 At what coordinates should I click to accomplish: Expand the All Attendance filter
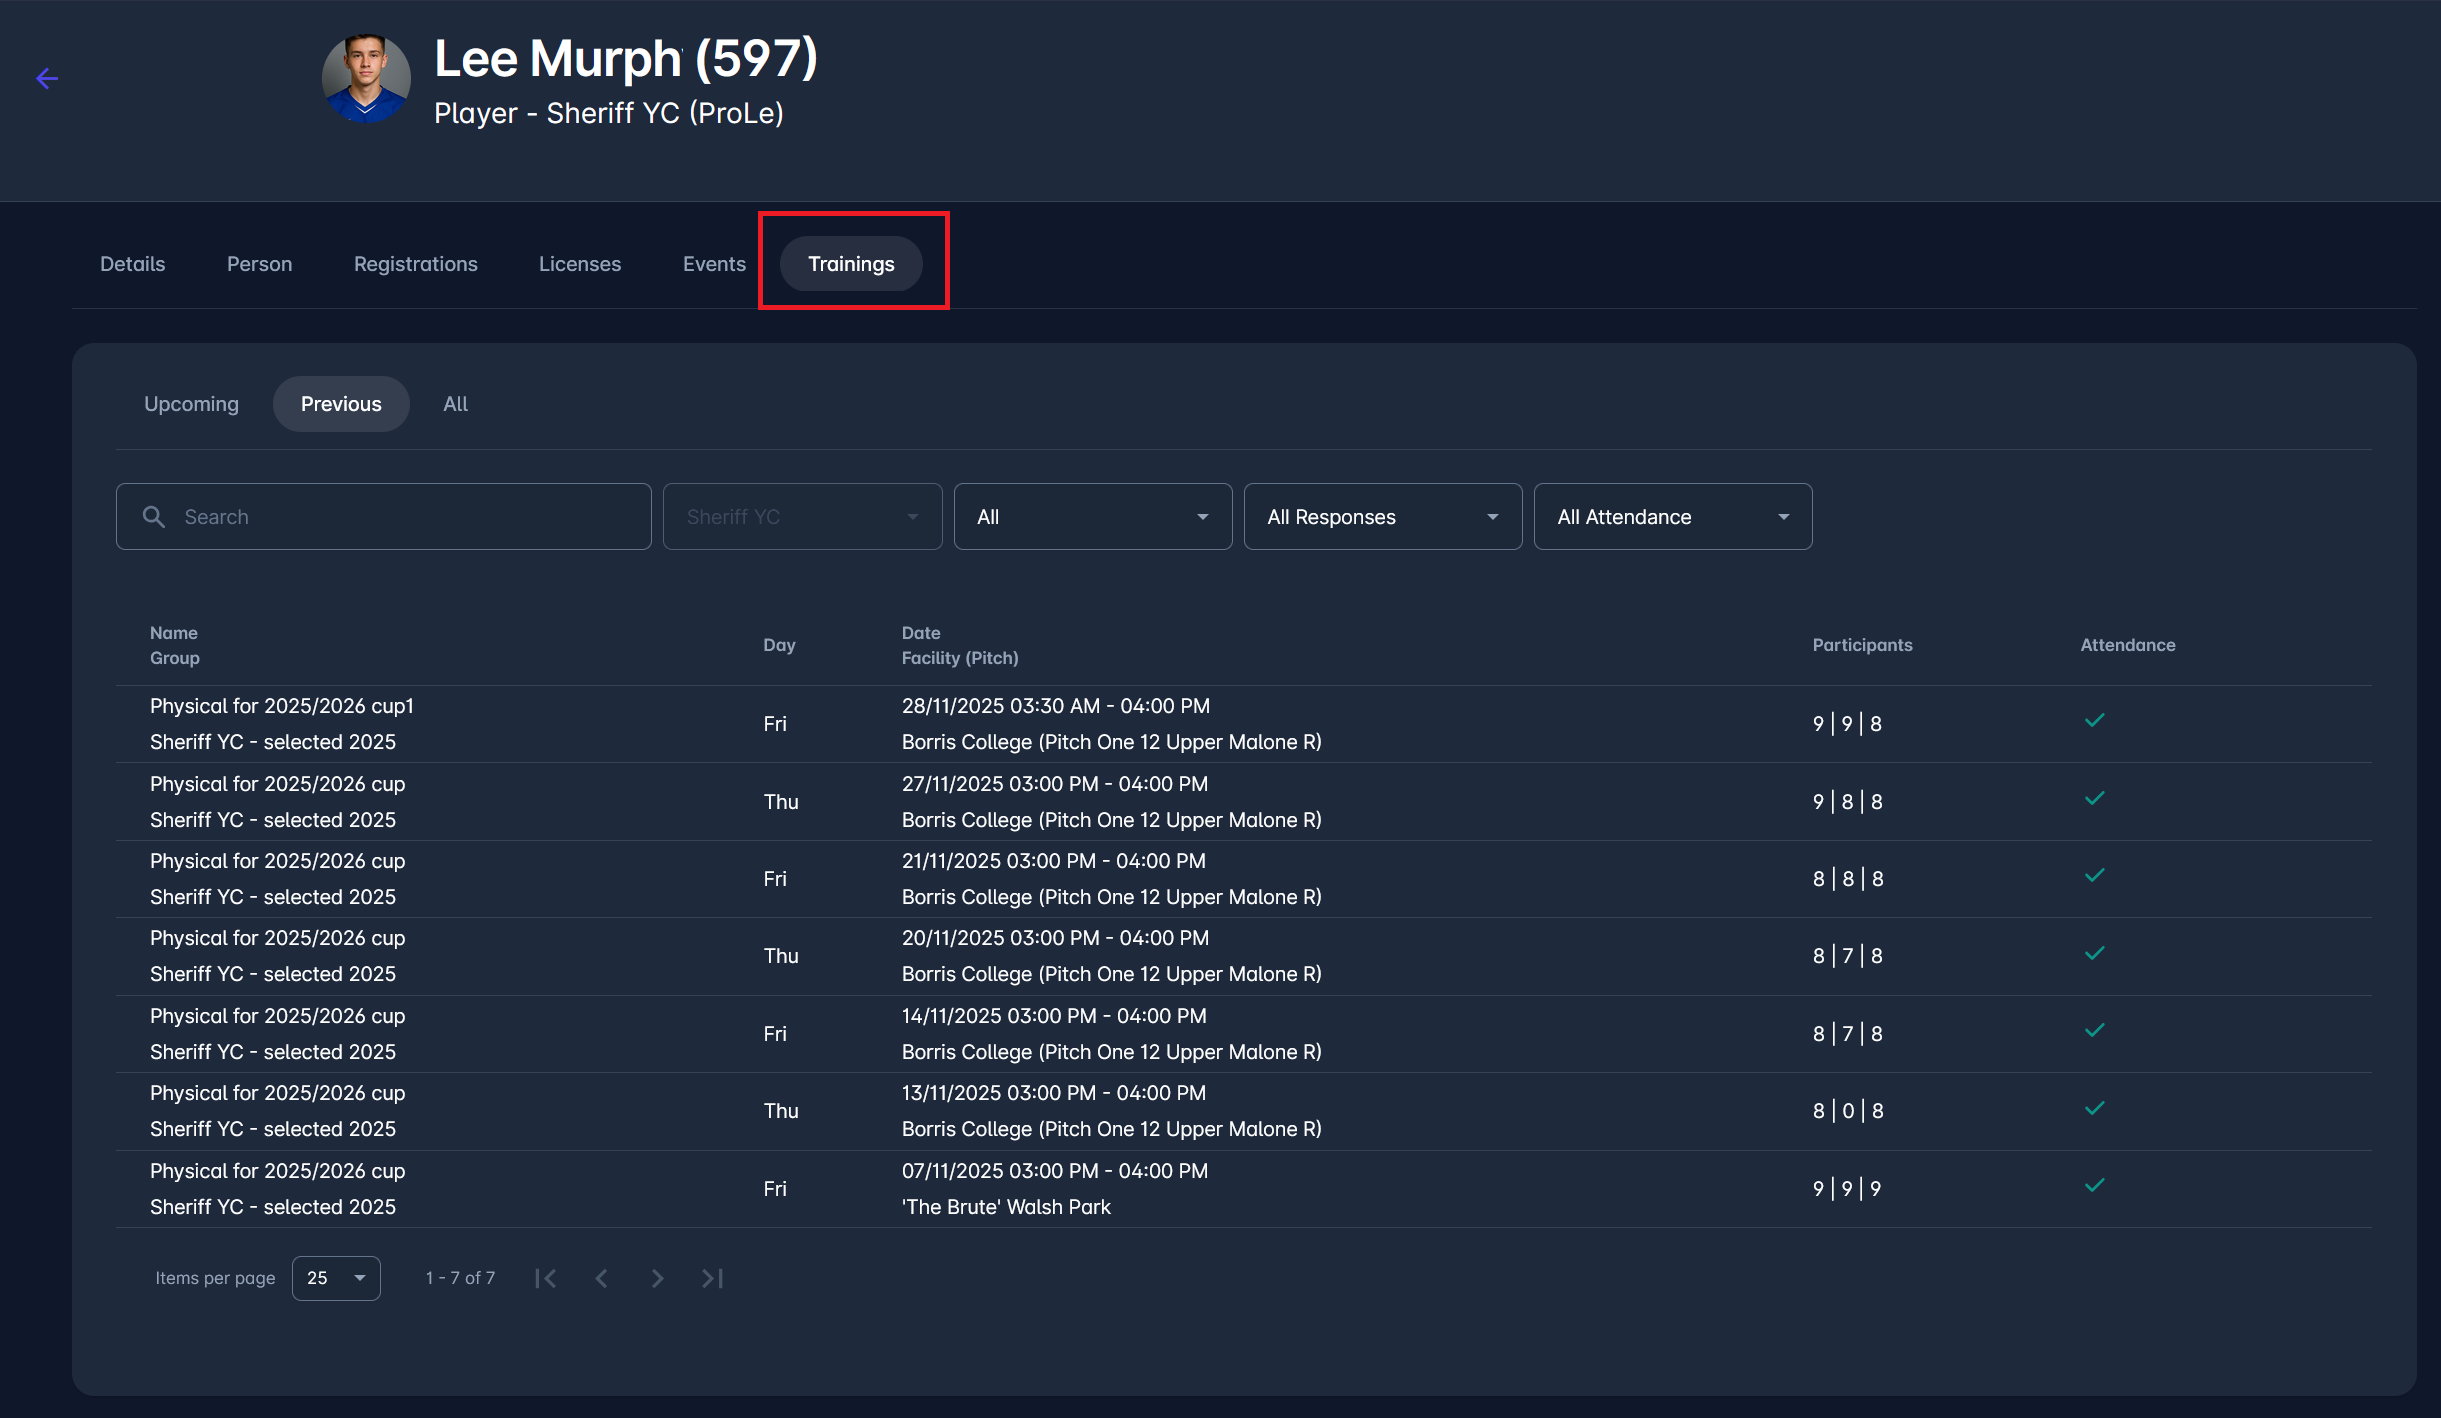coord(1672,517)
